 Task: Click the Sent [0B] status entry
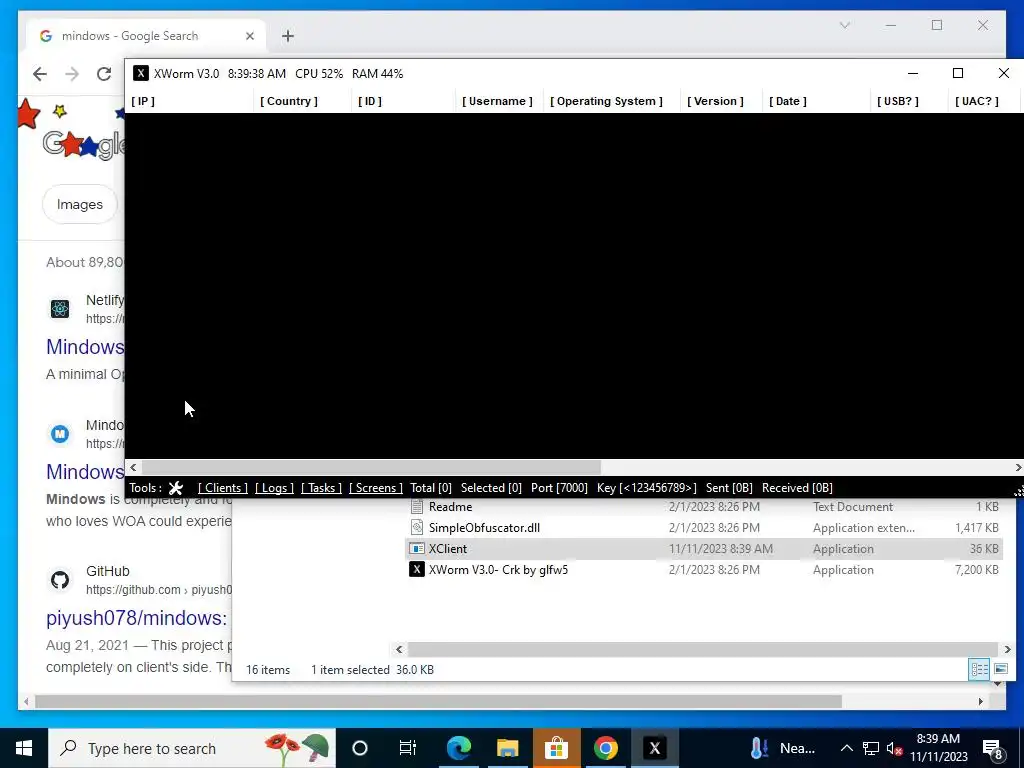(729, 488)
